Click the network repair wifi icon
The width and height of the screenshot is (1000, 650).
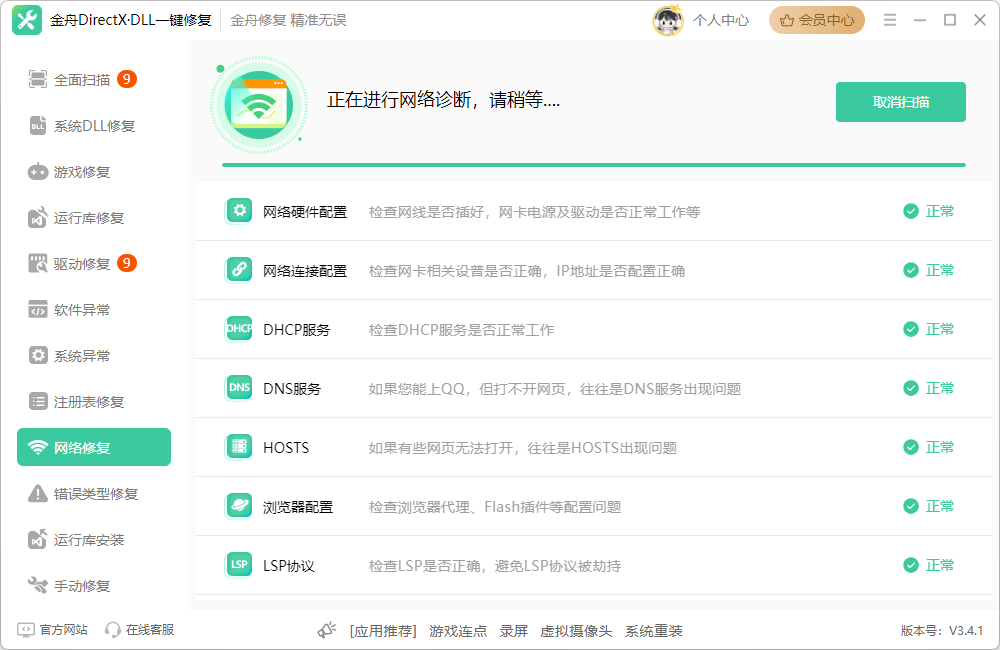(38, 447)
